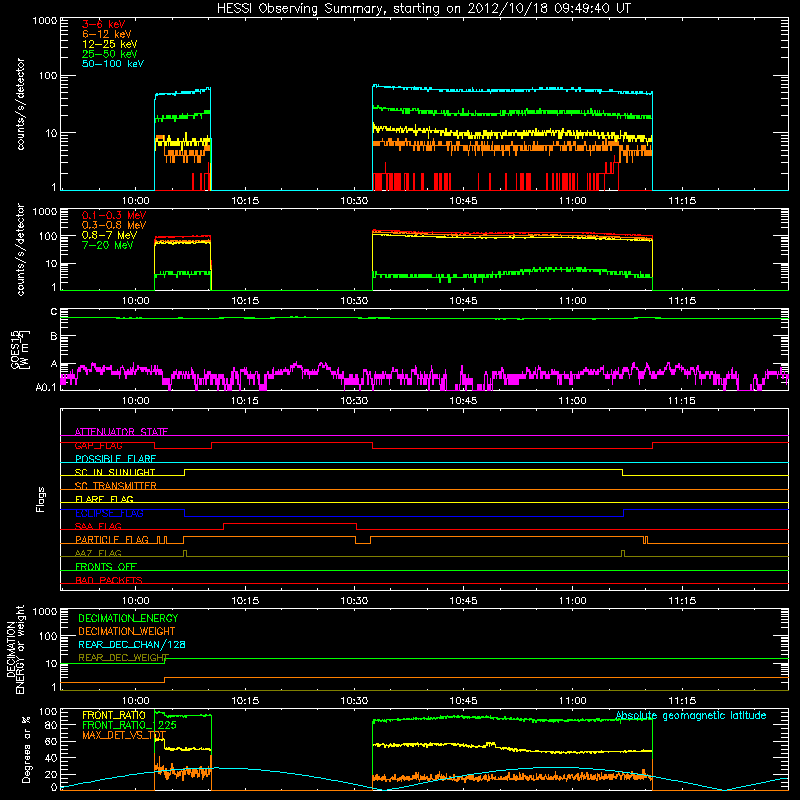
Task: Click the Absolute geomagnetic latitude label
Action: coord(691,715)
